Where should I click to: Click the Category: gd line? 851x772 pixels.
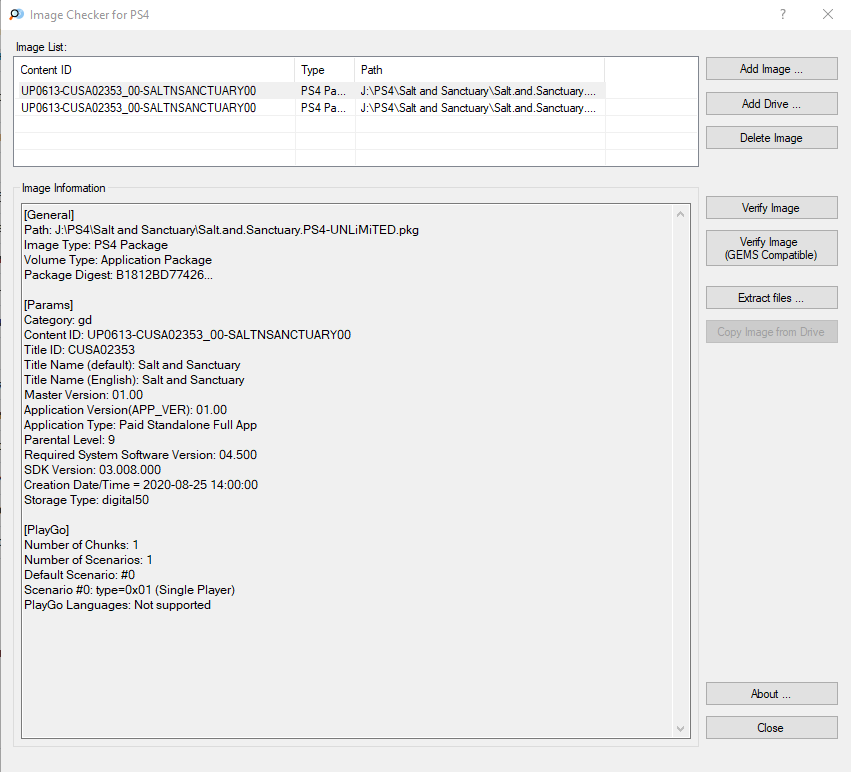58,320
